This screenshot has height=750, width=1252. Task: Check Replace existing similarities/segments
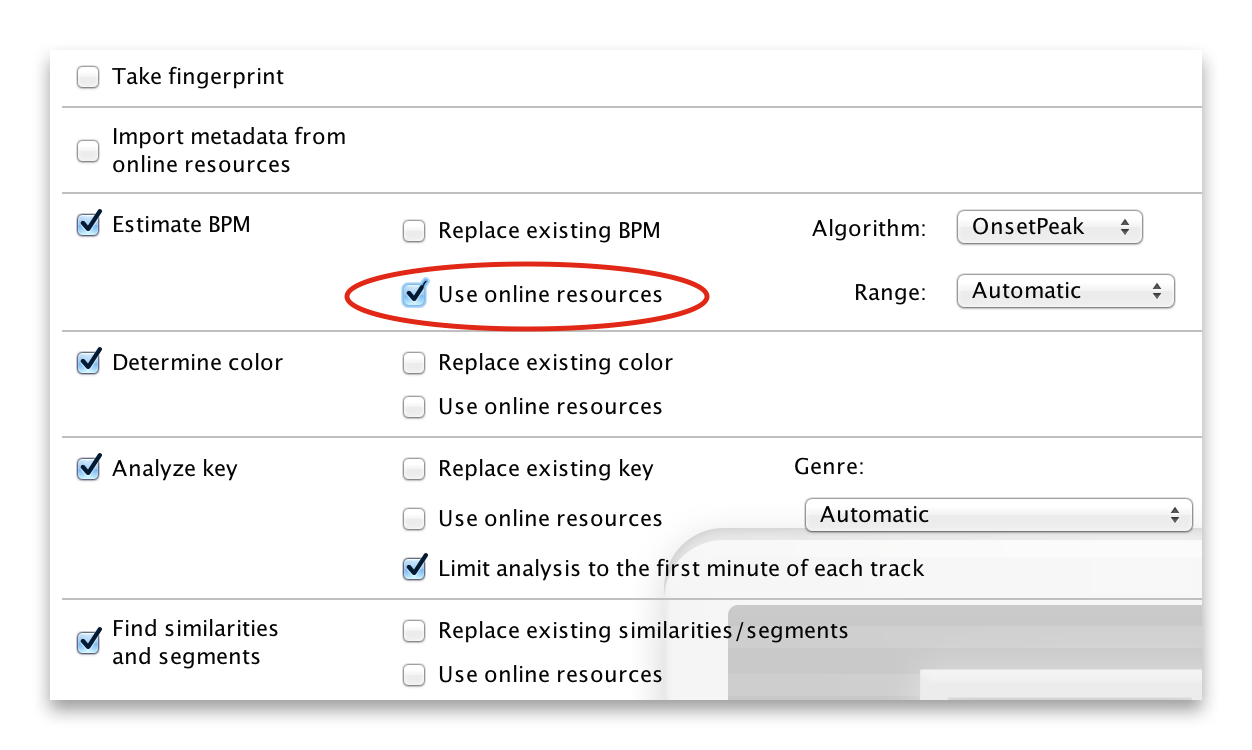click(414, 631)
